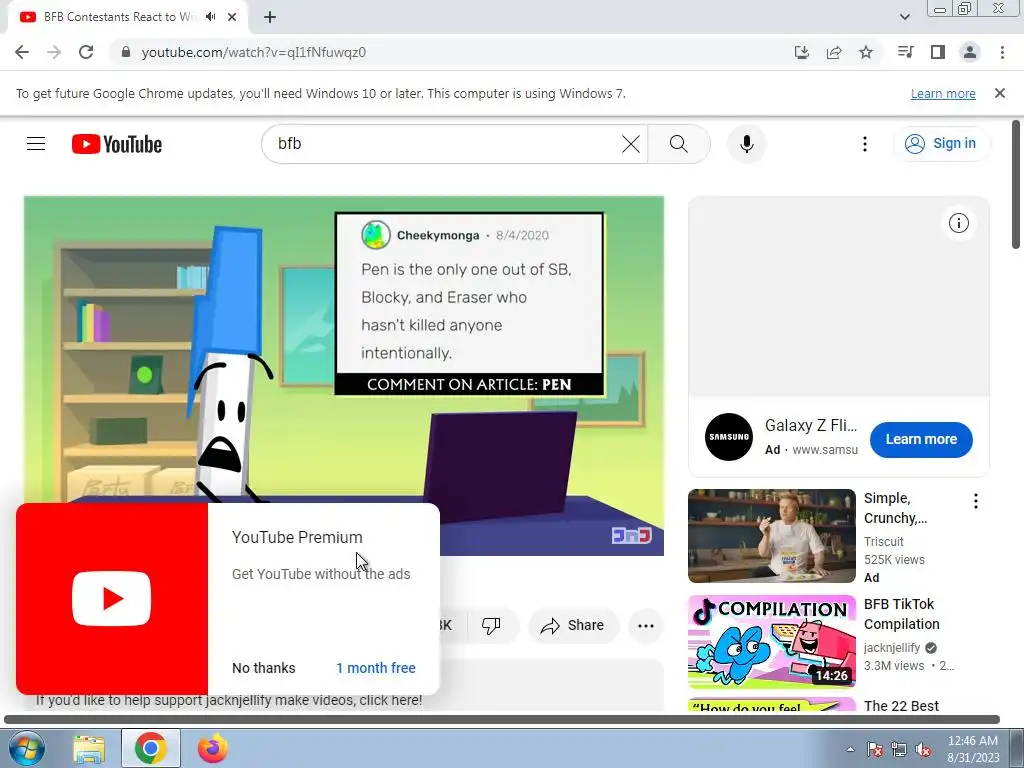Open BFB TikTok Compilation thumbnail

click(771, 641)
